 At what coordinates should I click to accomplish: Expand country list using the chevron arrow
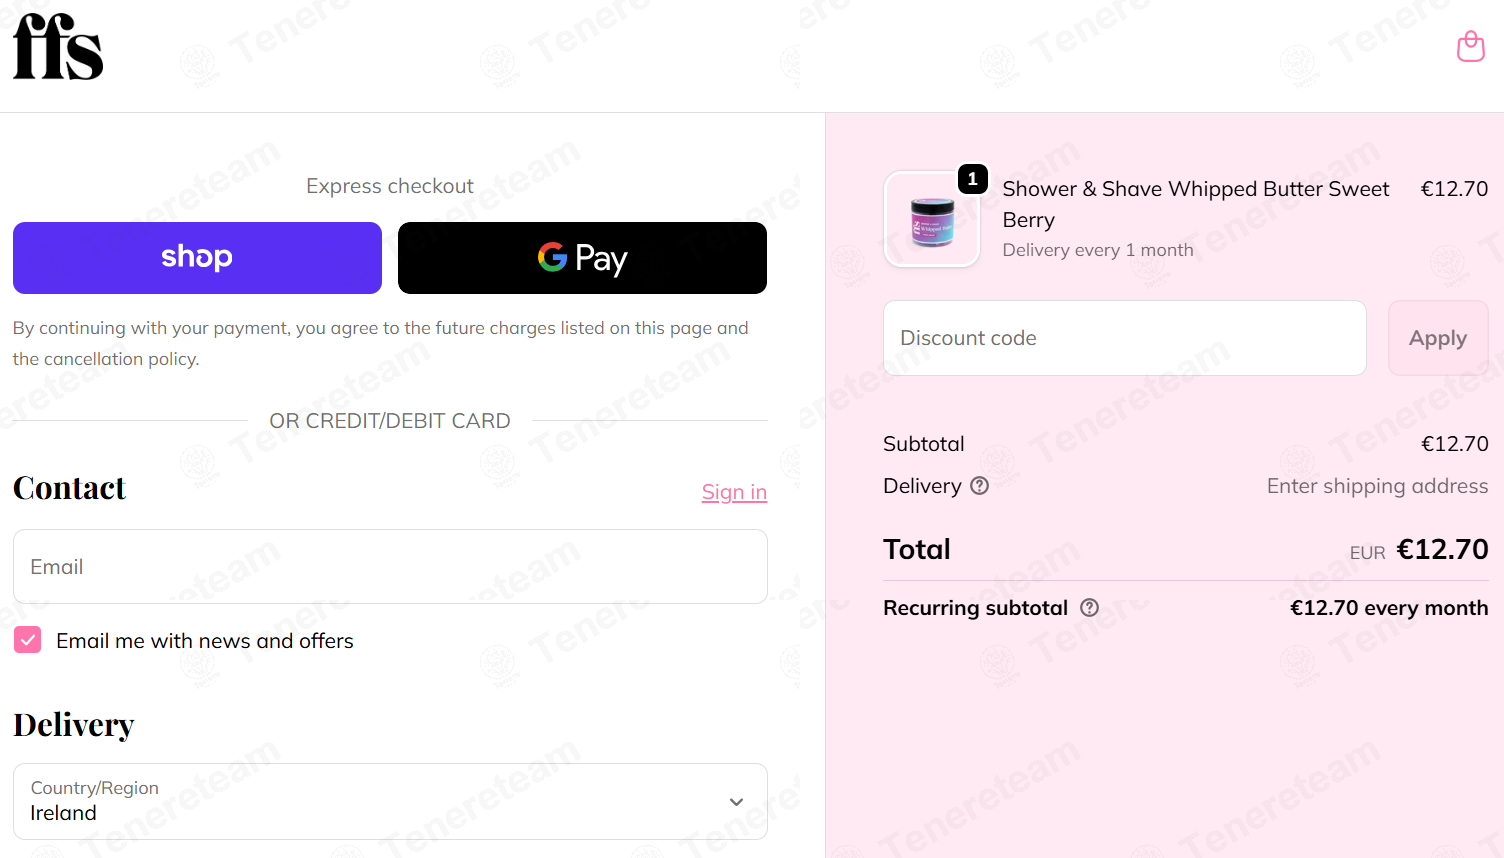736,802
